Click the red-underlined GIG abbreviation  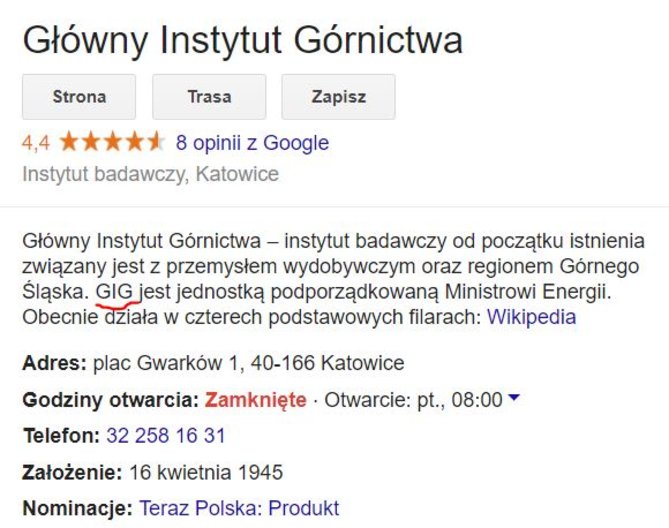114,292
